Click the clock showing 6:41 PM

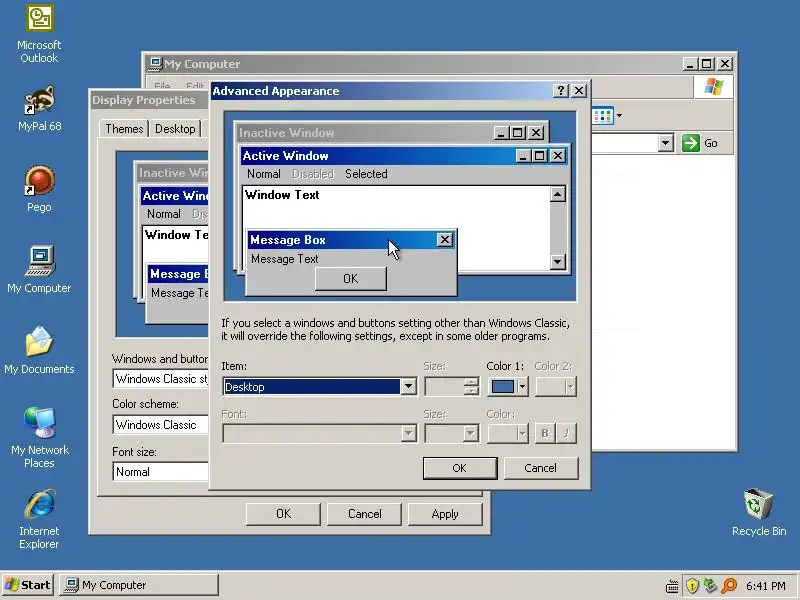coord(765,586)
